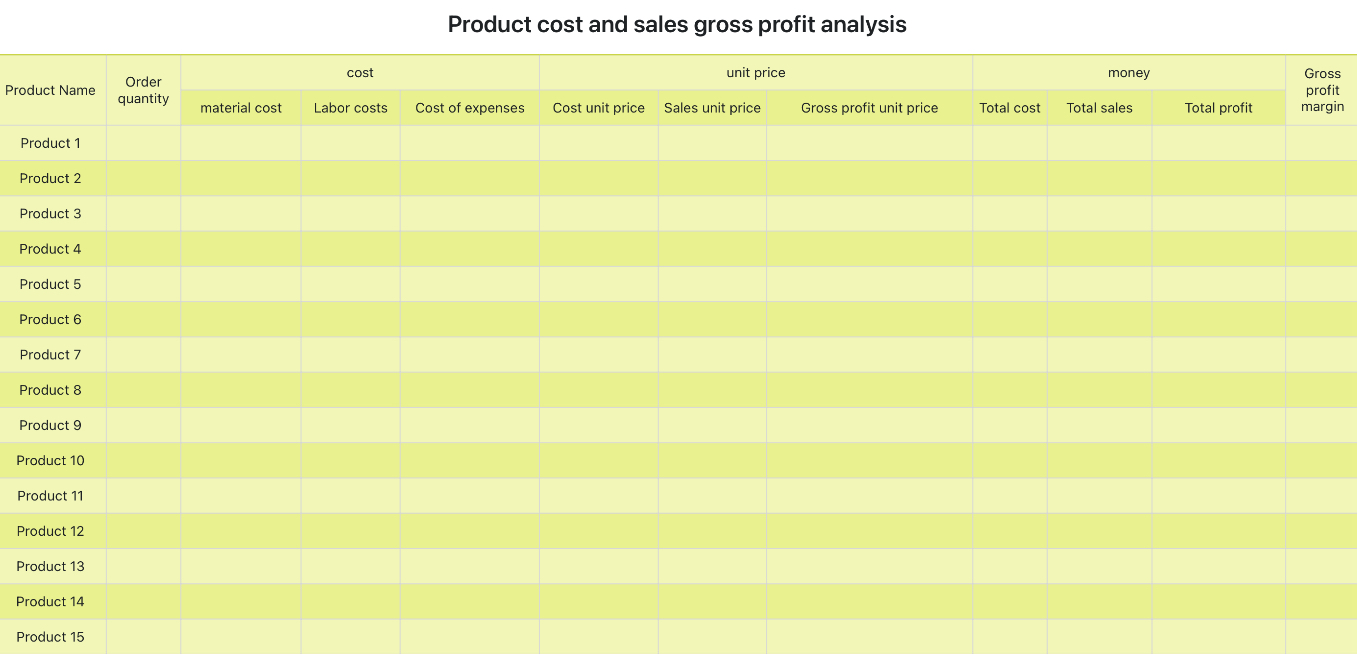Image resolution: width=1357 pixels, height=654 pixels.
Task: Select the 'Product 9' row label
Action: [51, 425]
